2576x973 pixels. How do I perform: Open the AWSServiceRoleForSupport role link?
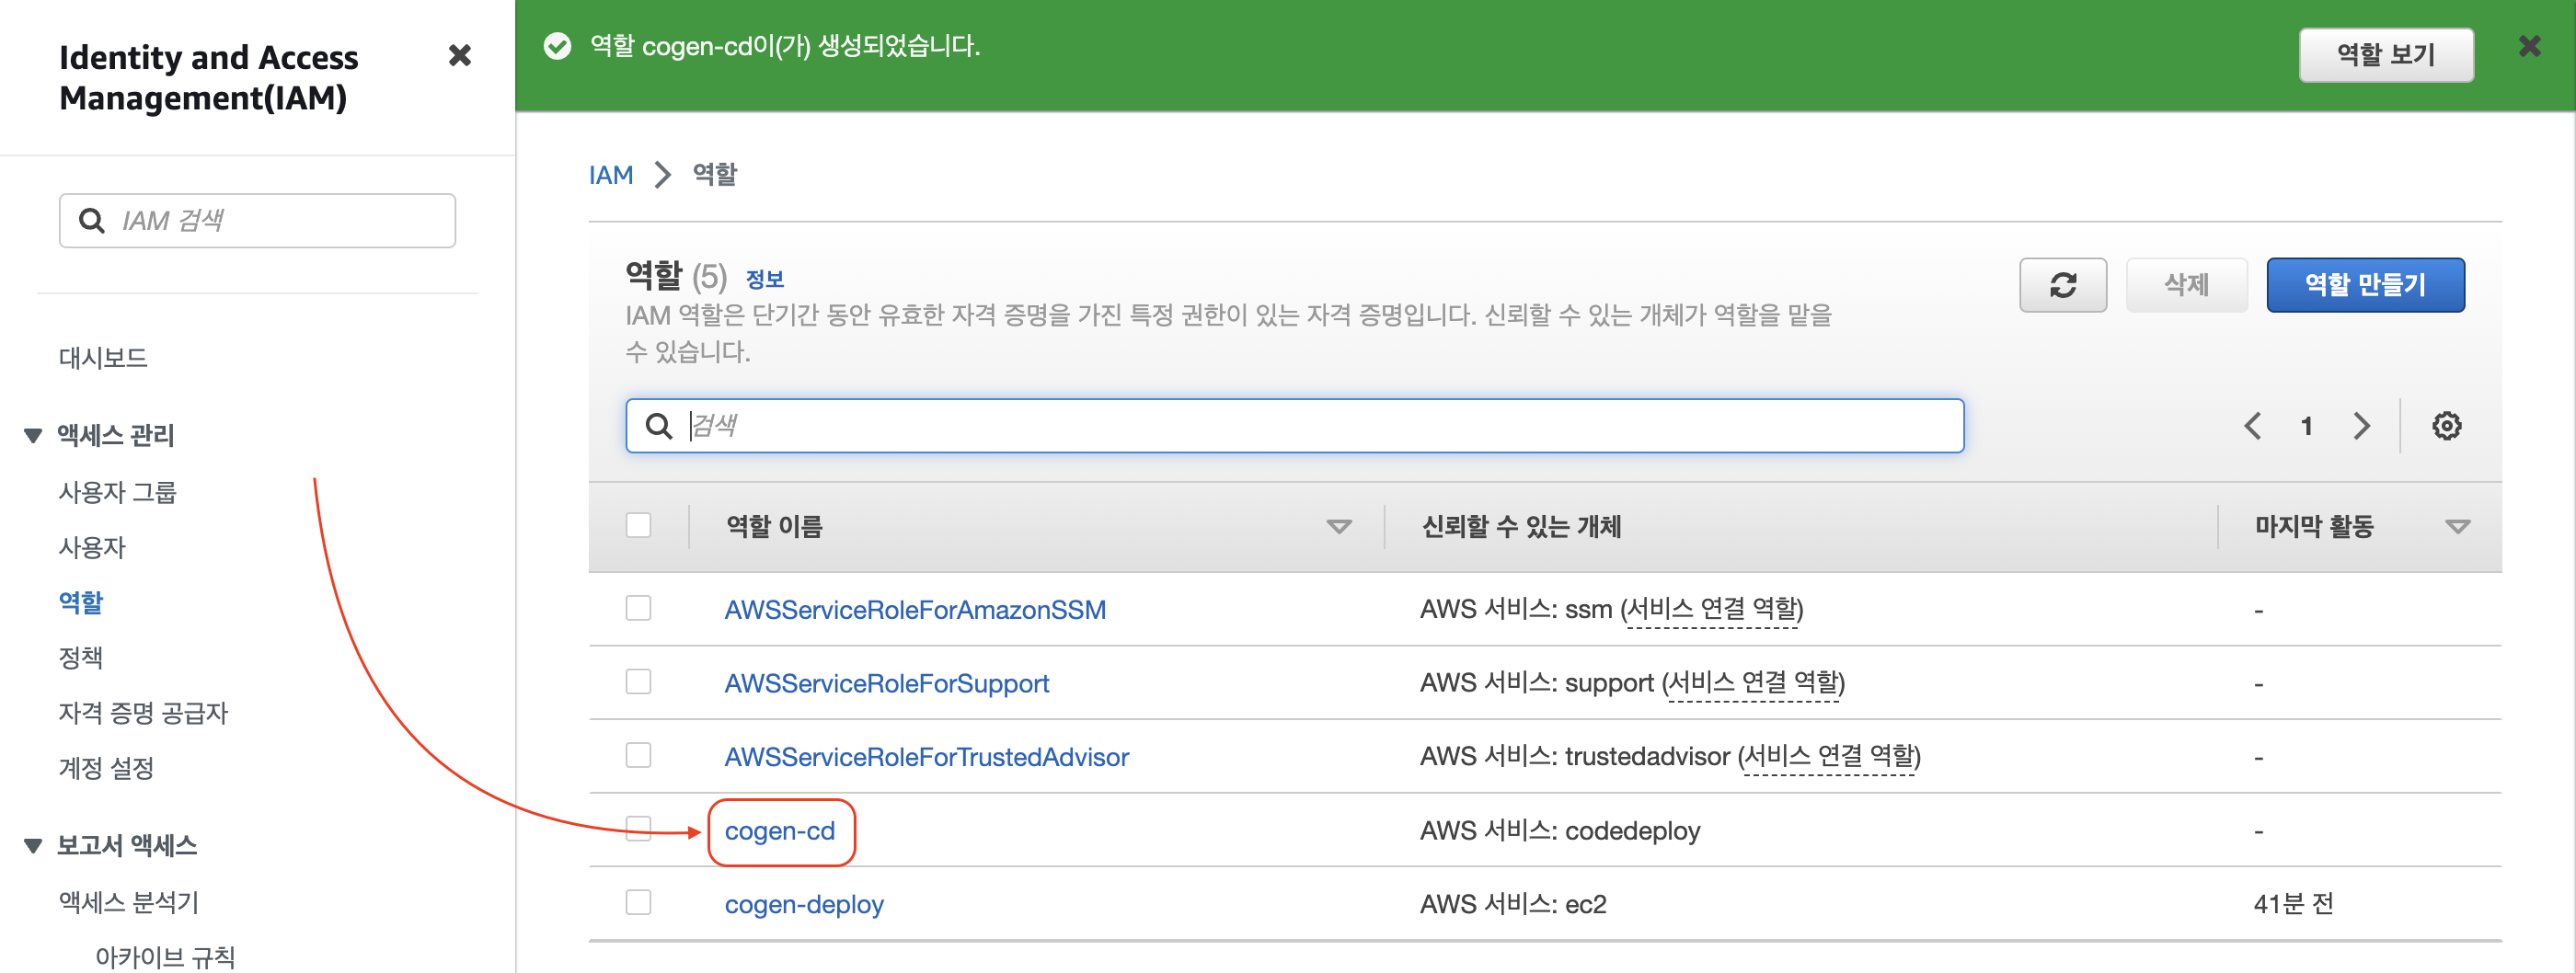click(x=886, y=683)
